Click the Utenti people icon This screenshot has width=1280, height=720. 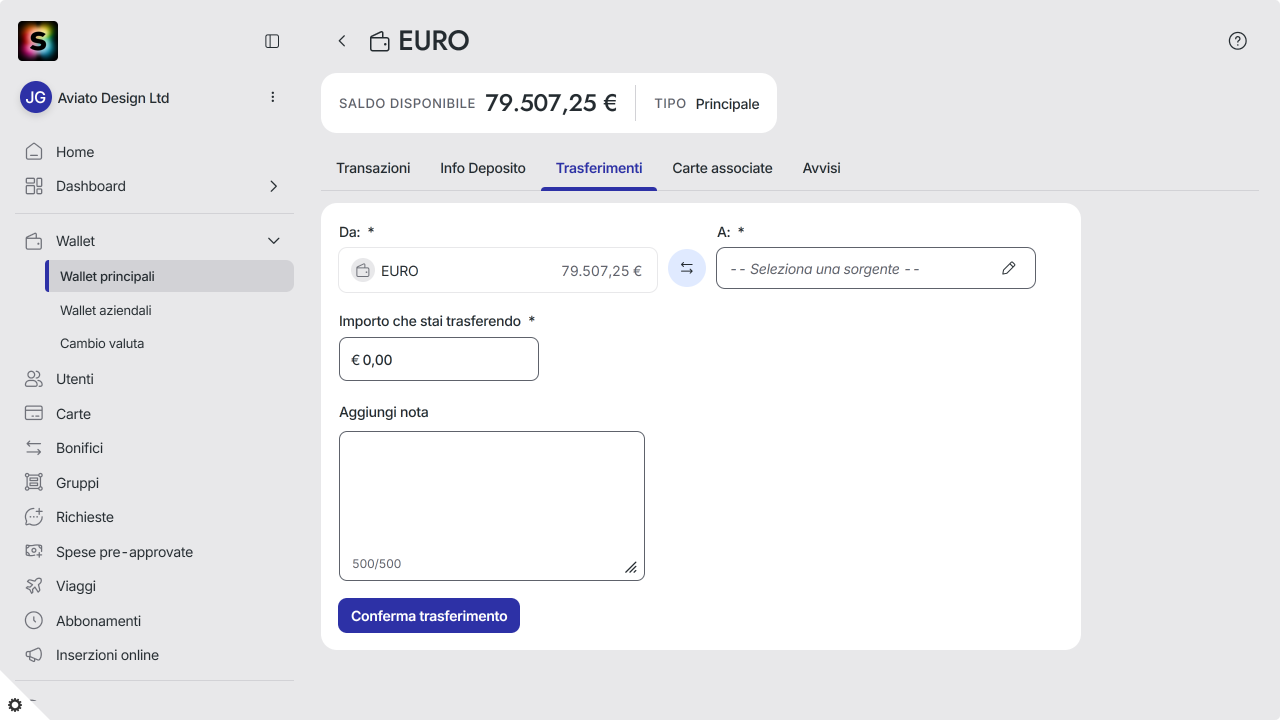34,379
